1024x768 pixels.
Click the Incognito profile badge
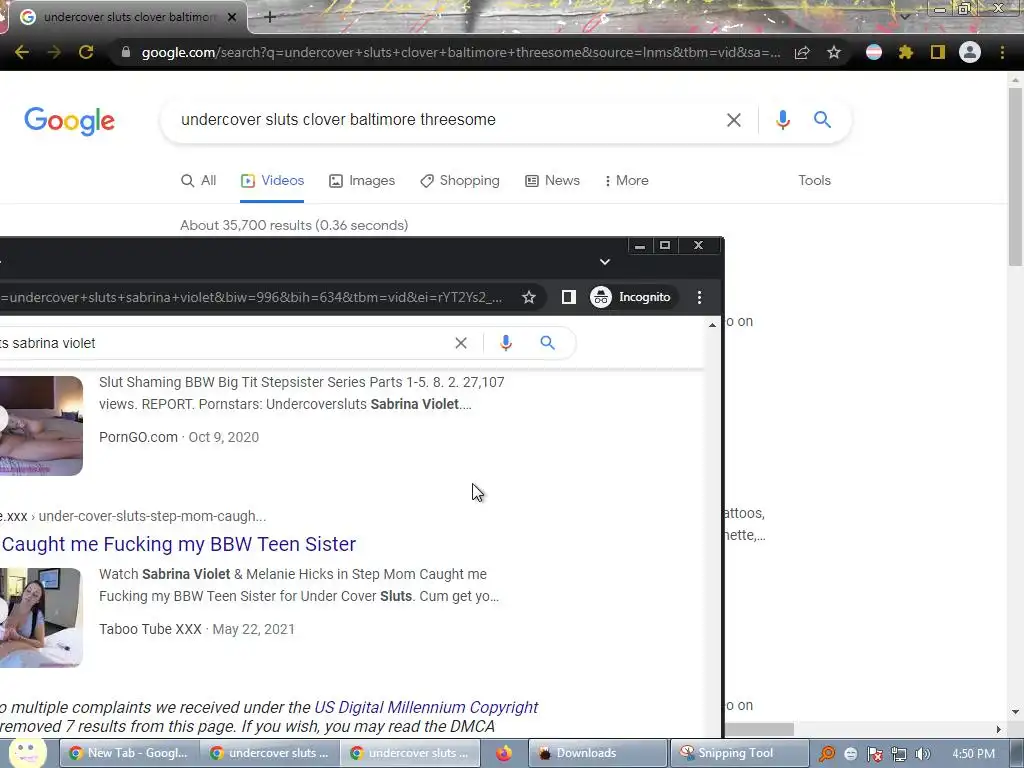631,297
